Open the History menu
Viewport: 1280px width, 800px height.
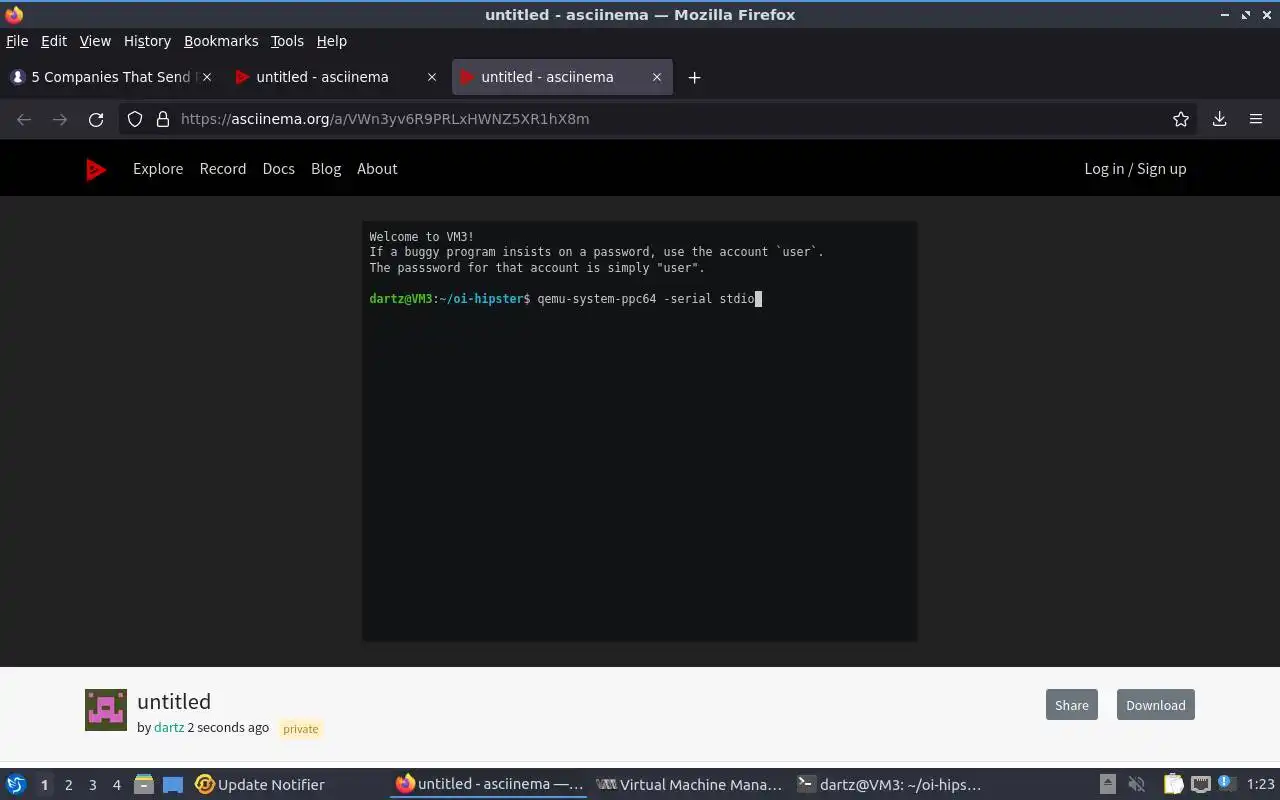click(147, 41)
